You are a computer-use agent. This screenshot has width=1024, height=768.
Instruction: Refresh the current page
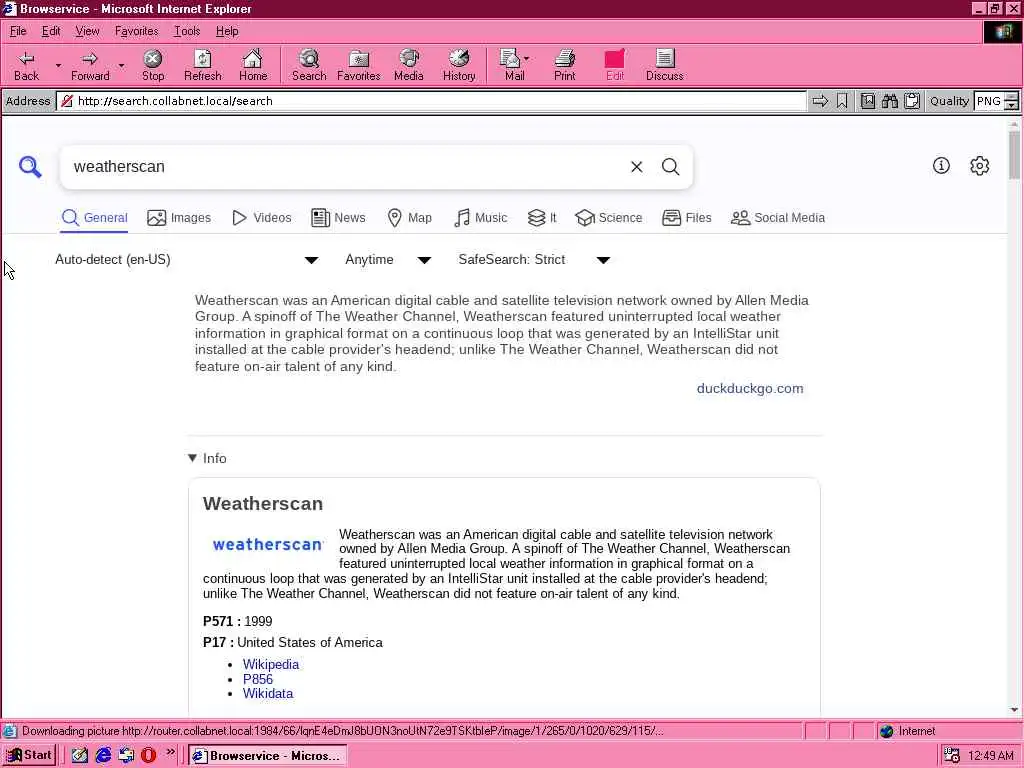click(202, 66)
